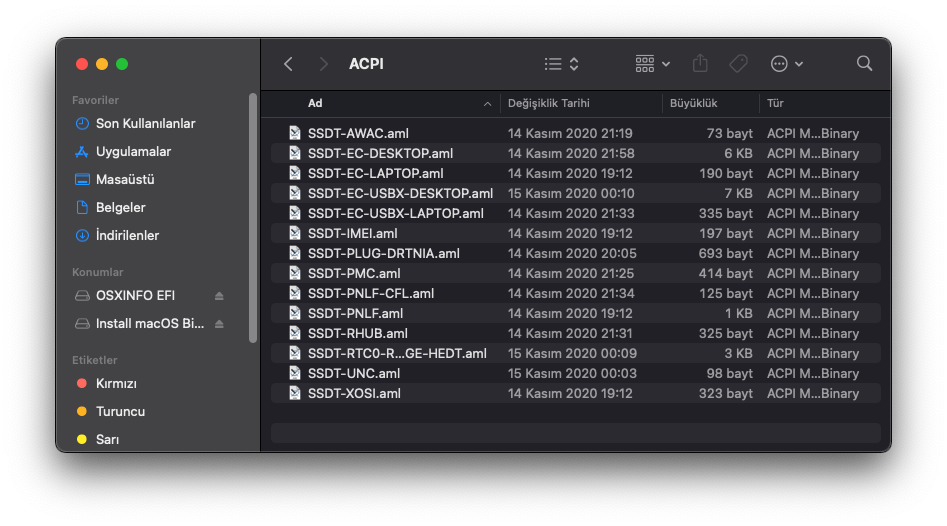Click the Edit Tags toolbar icon
947x526 pixels.
[x=738, y=64]
